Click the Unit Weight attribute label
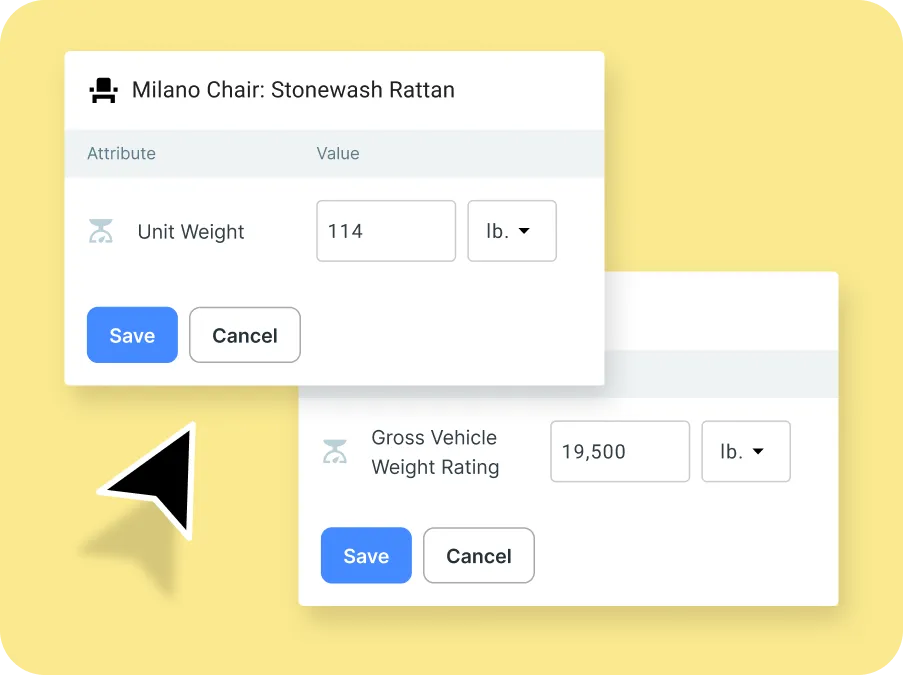Viewport: 903px width, 675px height. tap(191, 232)
